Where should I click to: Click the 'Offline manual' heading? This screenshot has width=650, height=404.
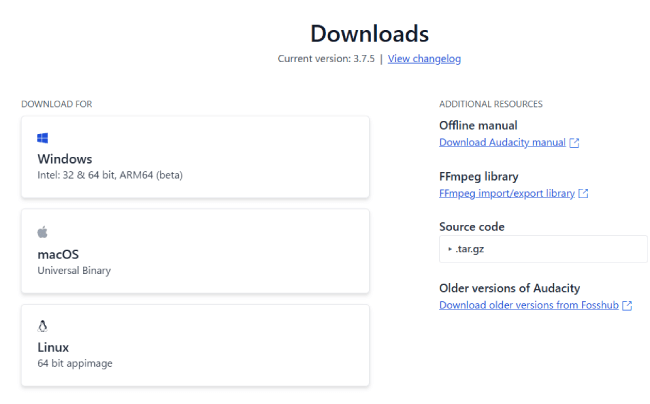pos(478,126)
